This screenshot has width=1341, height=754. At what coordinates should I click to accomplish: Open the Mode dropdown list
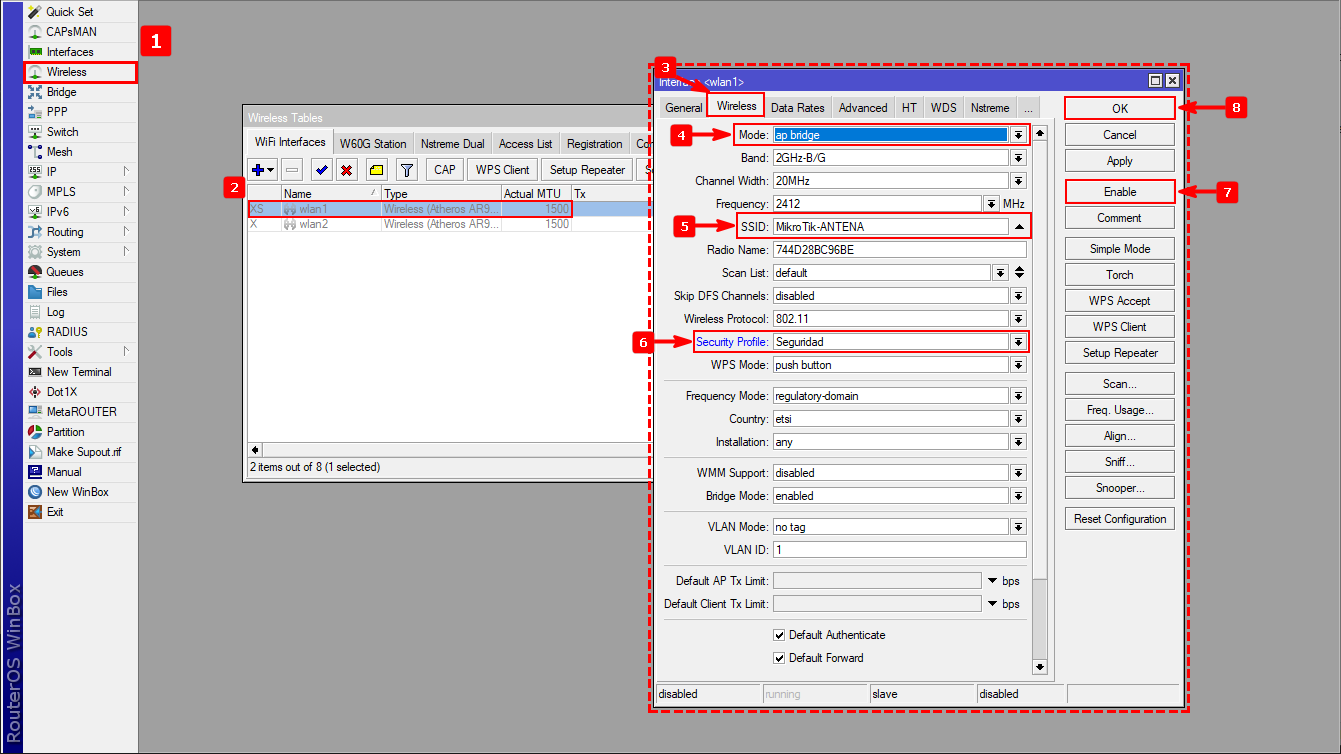pos(1018,135)
